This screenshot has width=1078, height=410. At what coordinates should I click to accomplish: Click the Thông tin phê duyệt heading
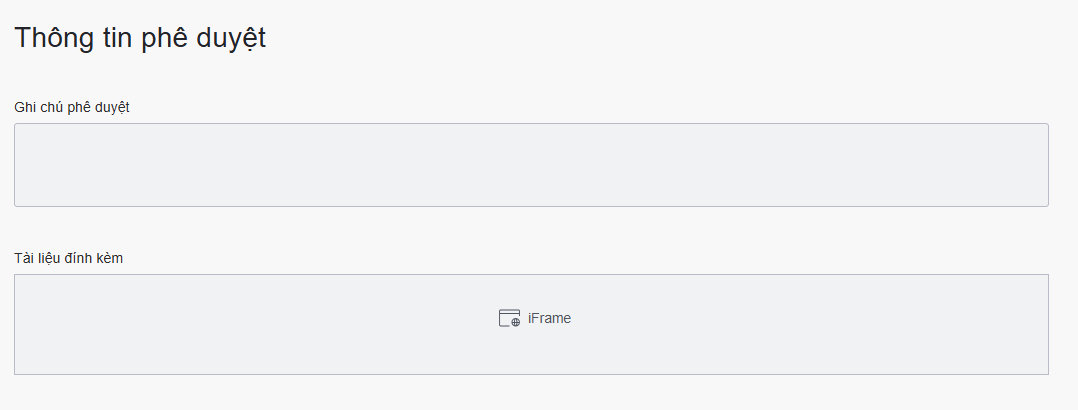click(140, 38)
